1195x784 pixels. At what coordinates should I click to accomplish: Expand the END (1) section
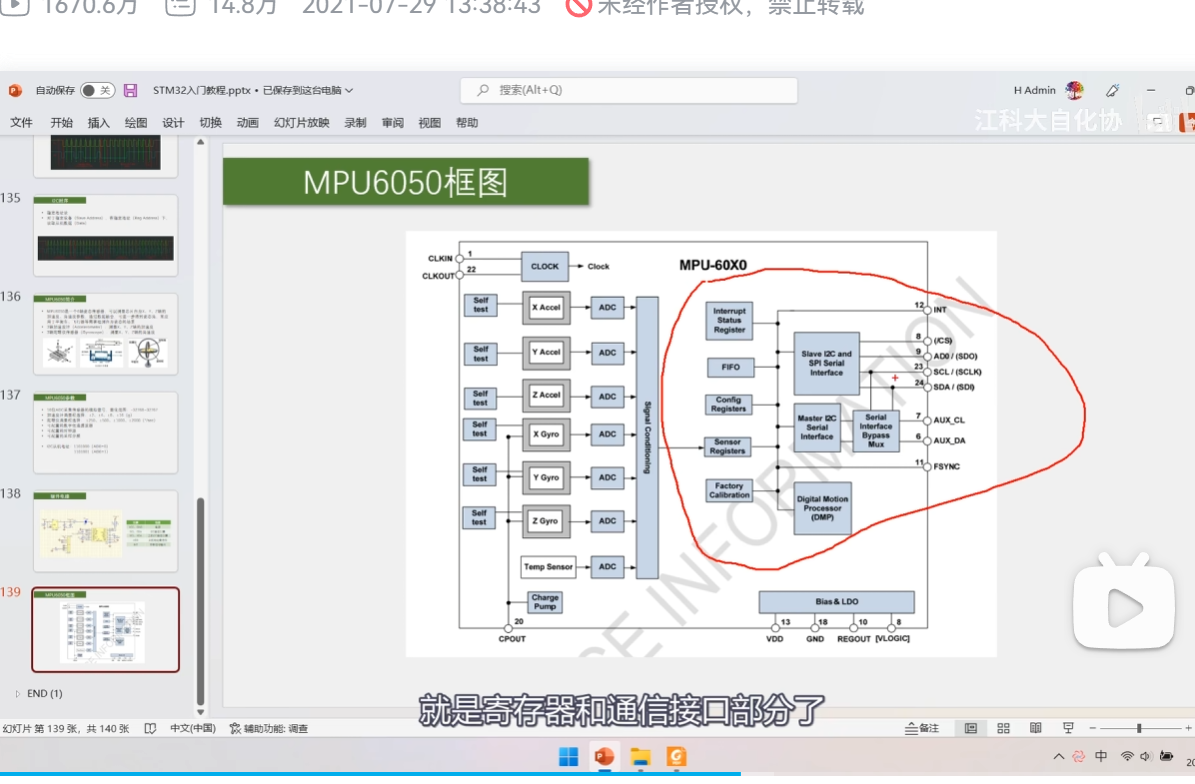click(x=18, y=693)
